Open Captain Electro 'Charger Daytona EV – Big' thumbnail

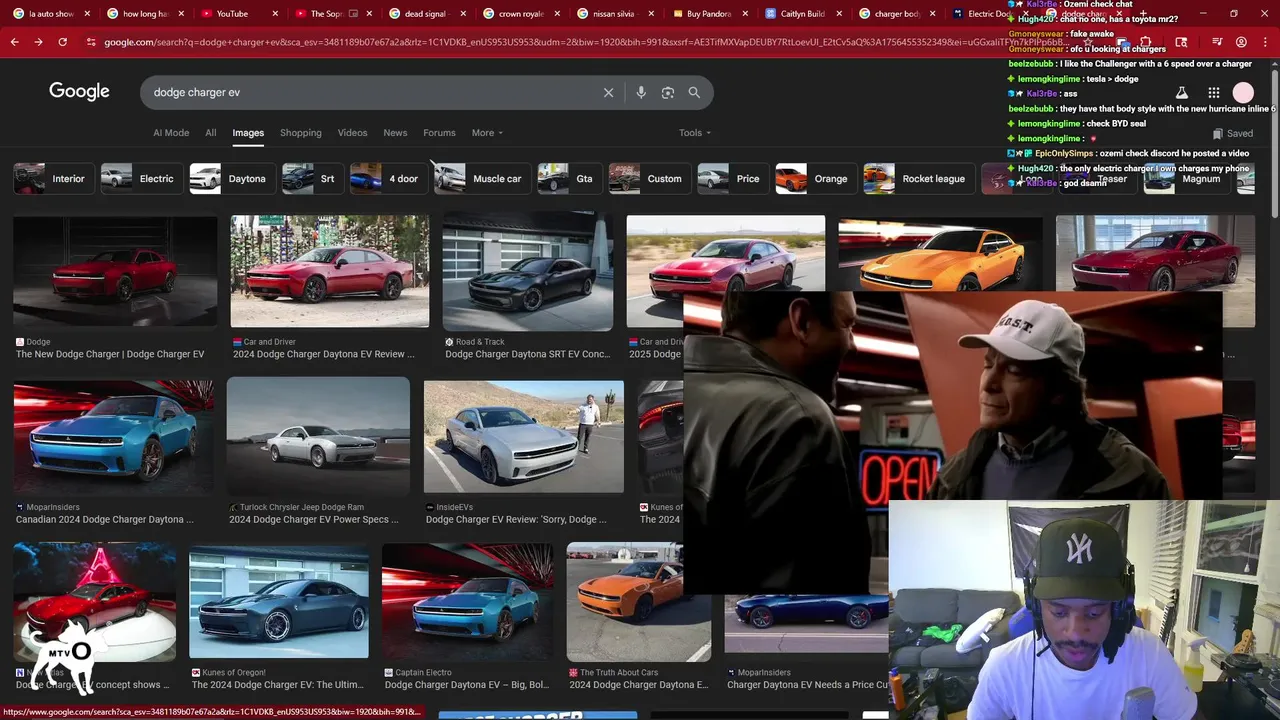click(x=467, y=601)
